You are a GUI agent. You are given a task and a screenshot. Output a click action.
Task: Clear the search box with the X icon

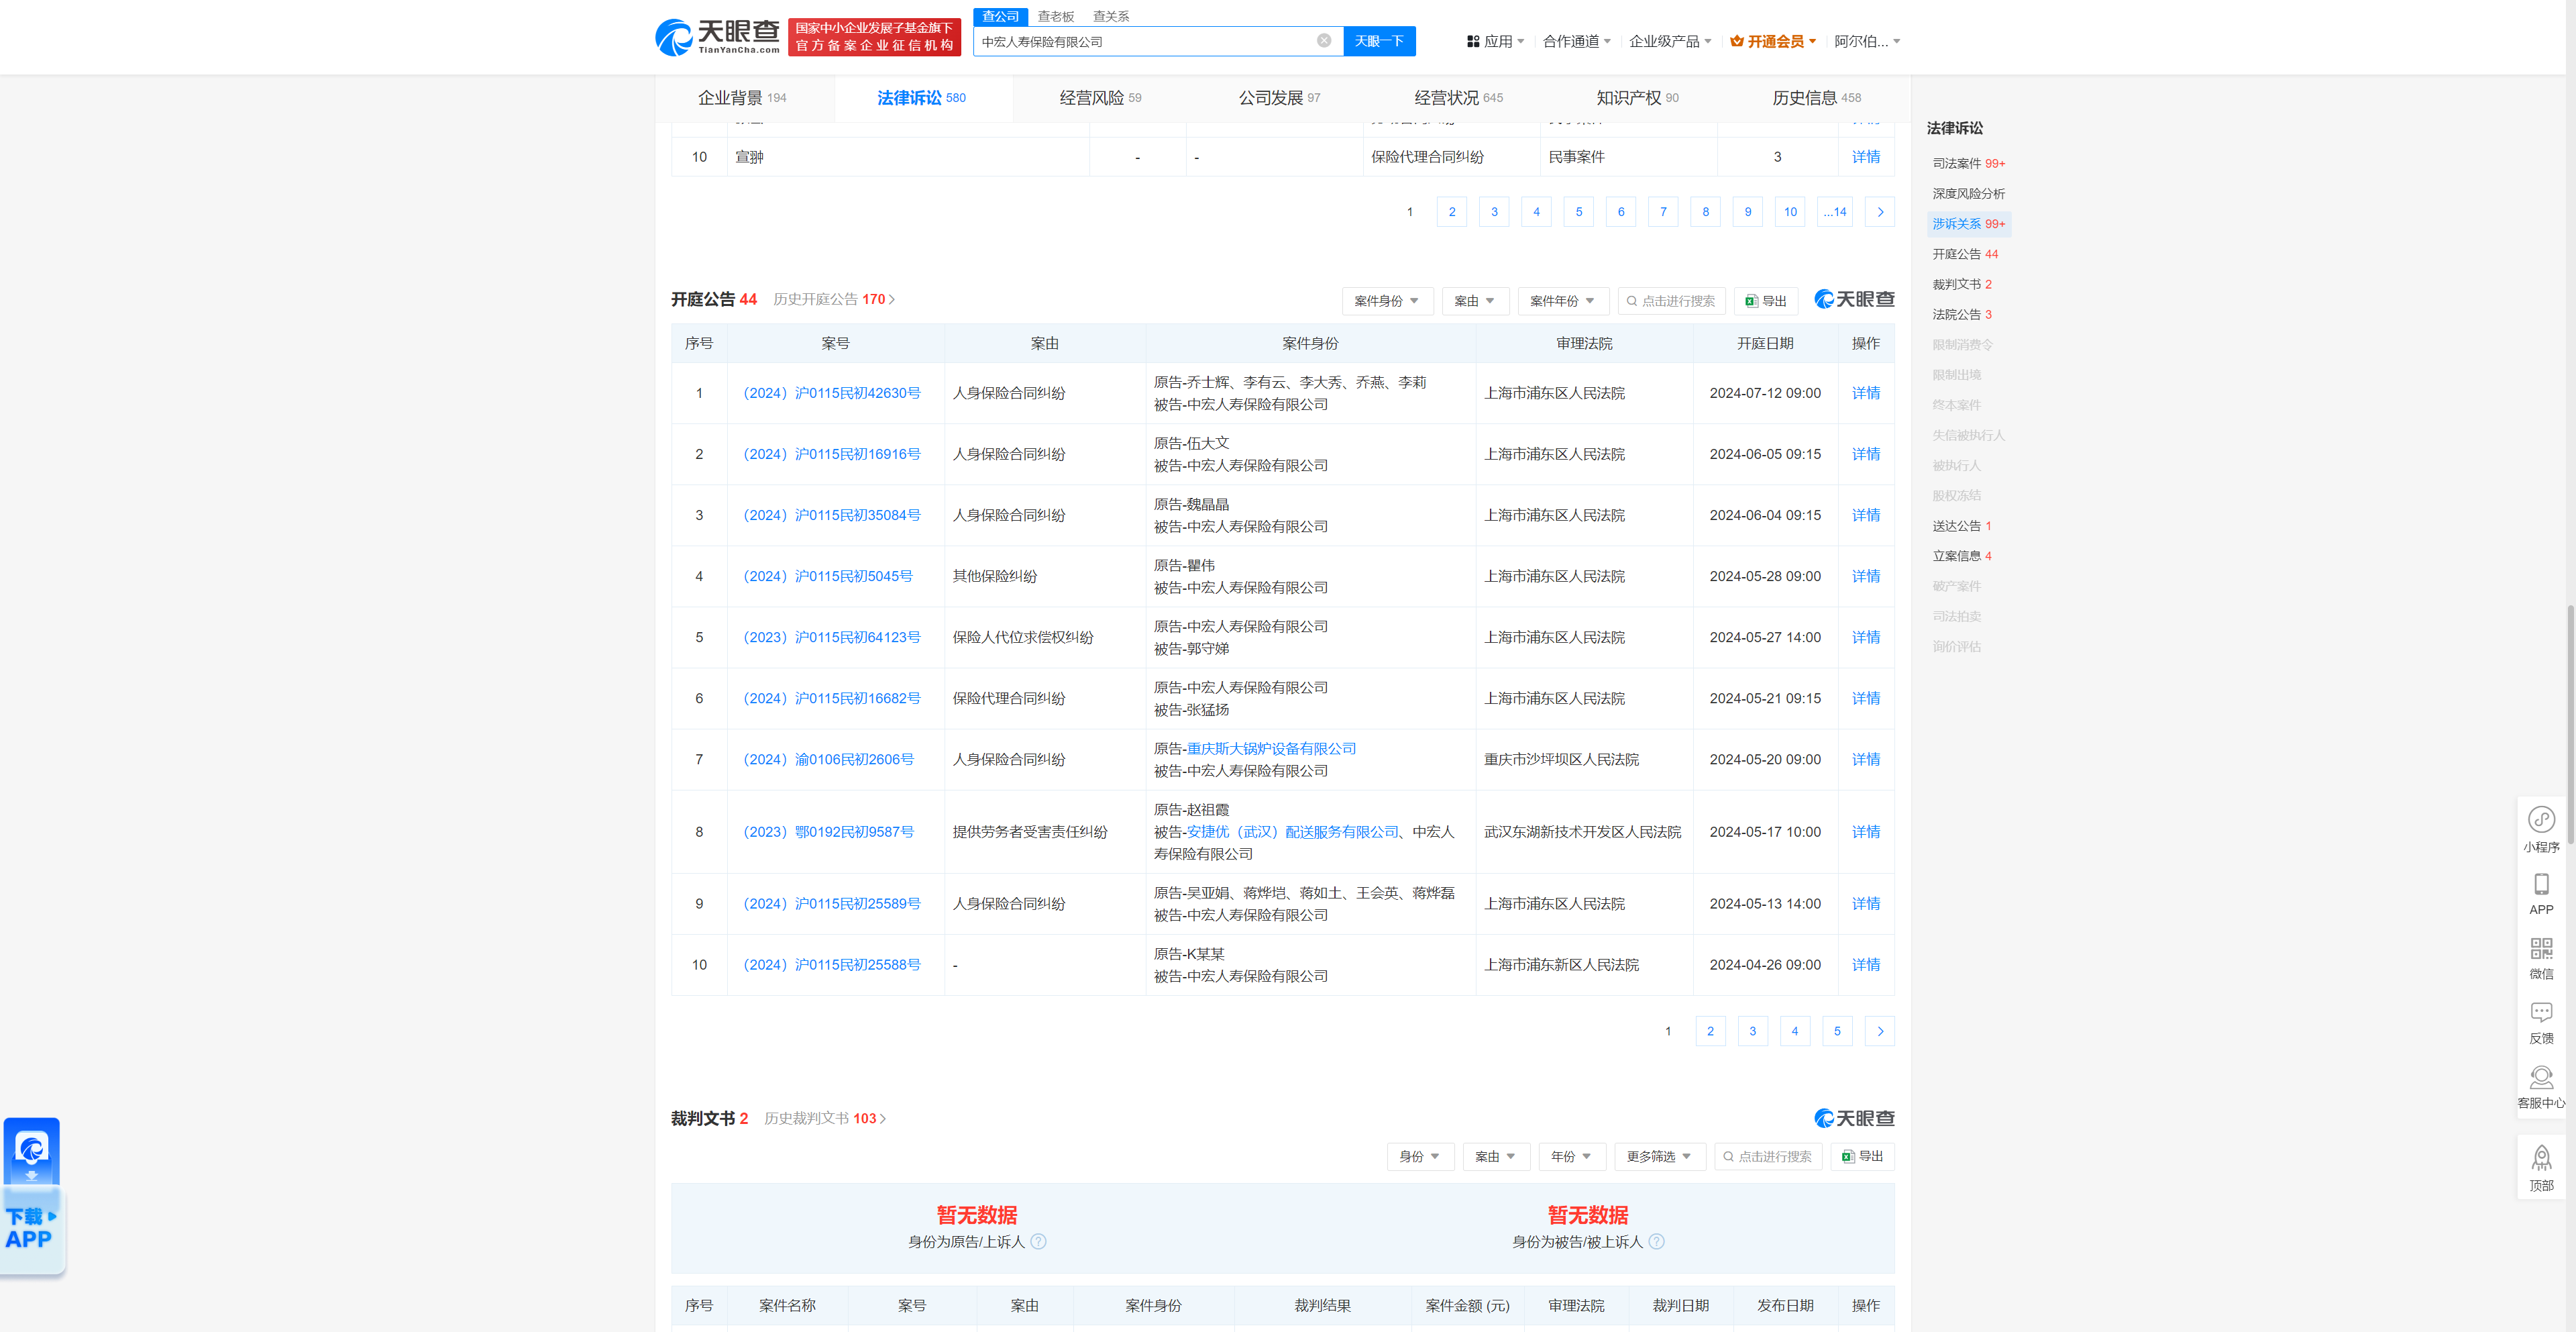pos(1325,41)
